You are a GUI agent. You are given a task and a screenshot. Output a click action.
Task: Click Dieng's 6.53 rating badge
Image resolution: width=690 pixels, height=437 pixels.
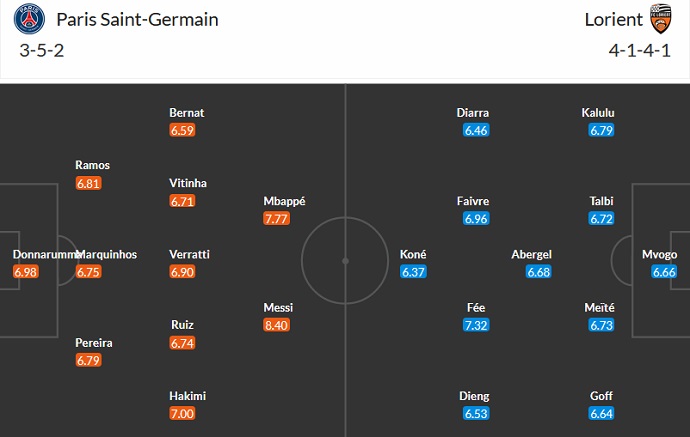(x=477, y=413)
